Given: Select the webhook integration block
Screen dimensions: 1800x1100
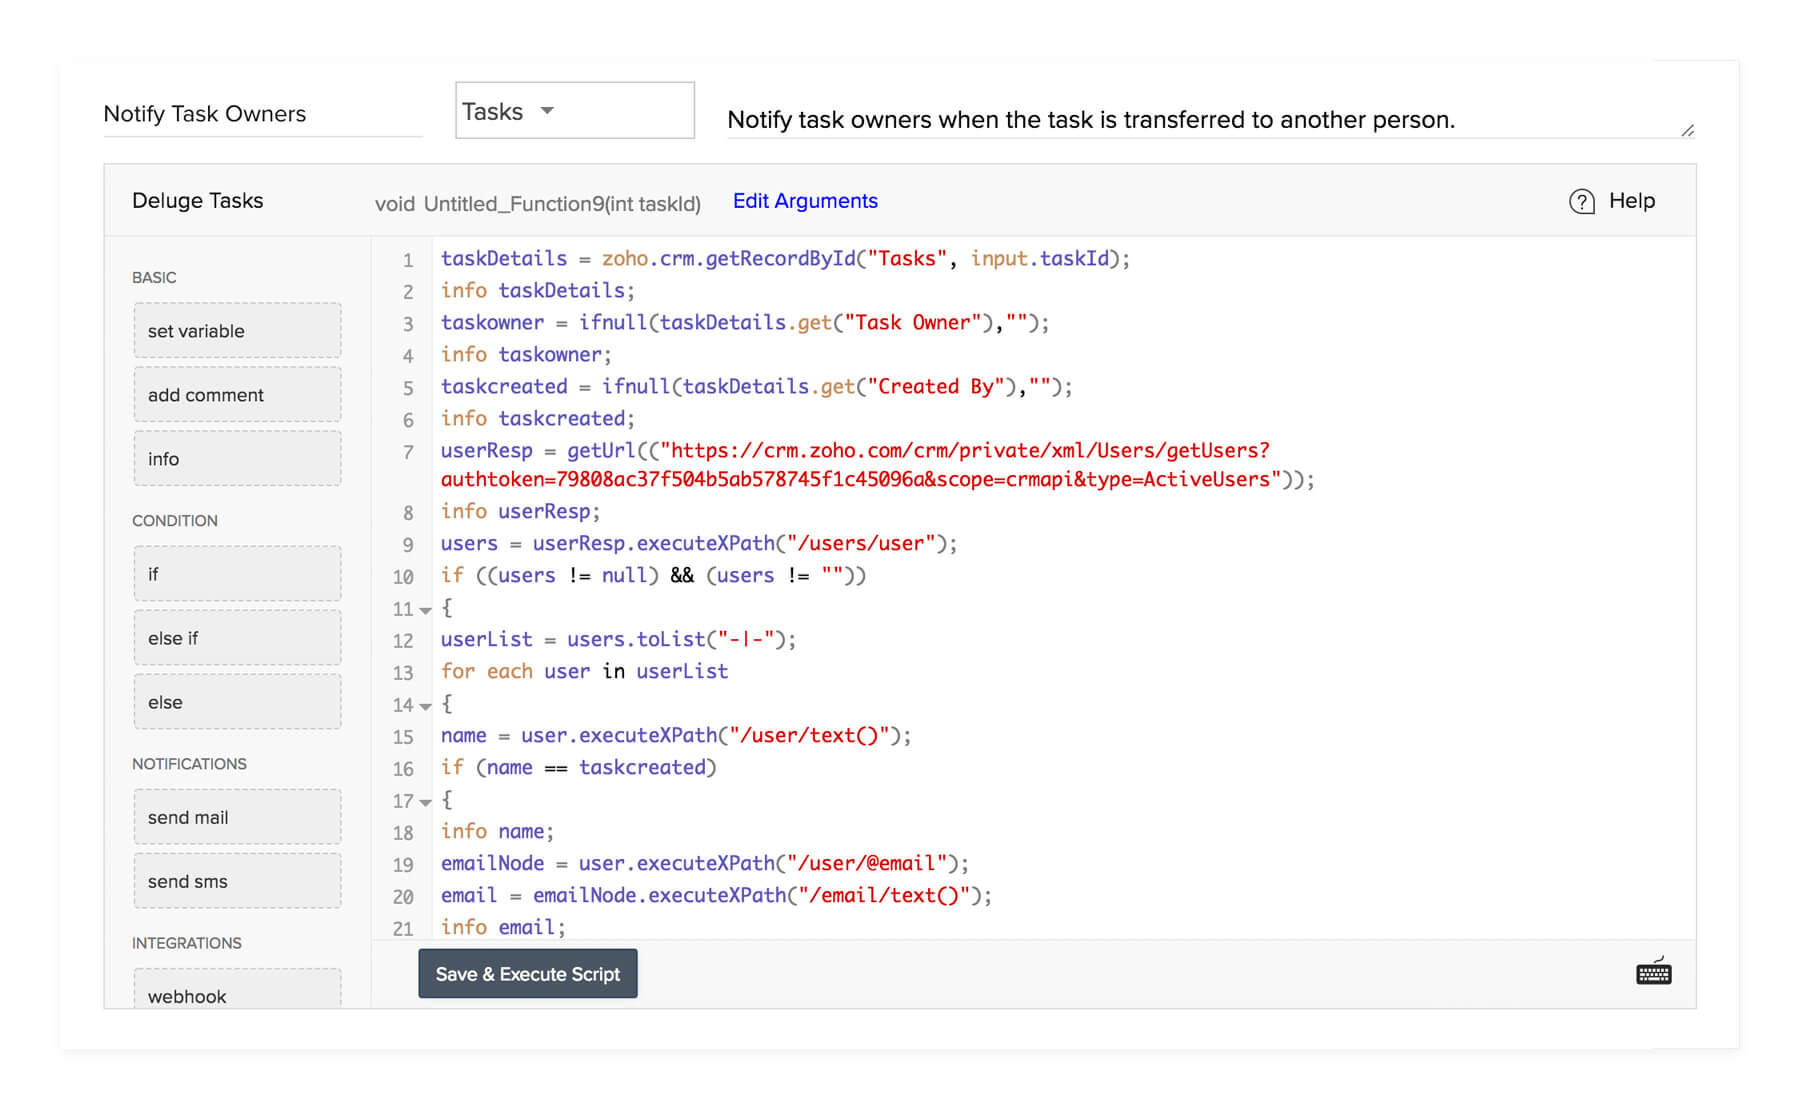Looking at the screenshot, I should coord(237,989).
